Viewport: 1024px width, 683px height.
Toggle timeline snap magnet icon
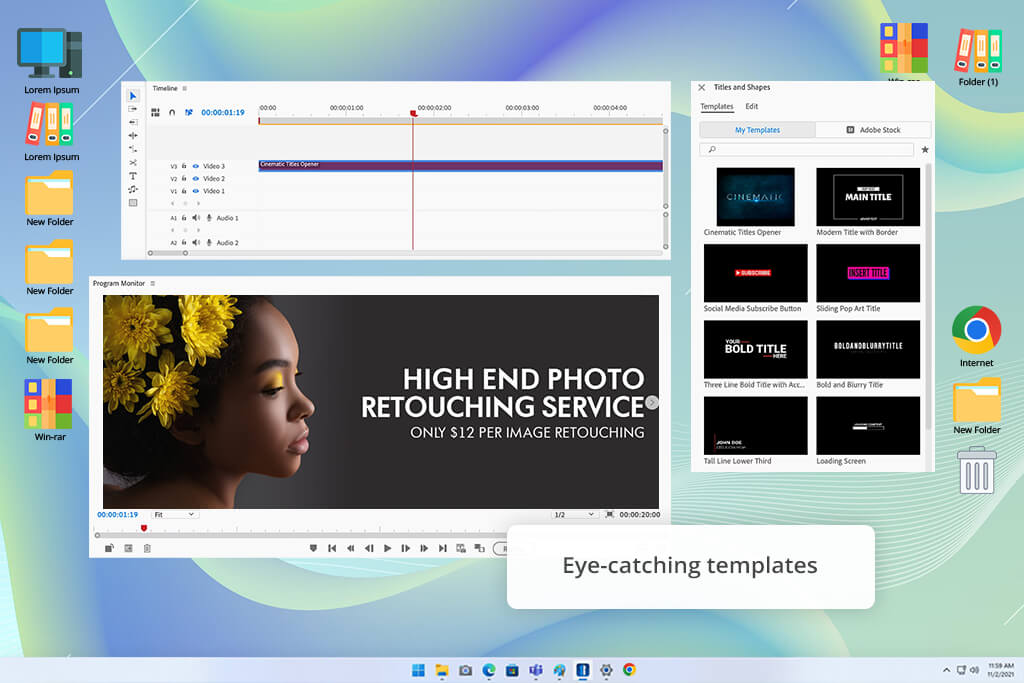pos(172,112)
